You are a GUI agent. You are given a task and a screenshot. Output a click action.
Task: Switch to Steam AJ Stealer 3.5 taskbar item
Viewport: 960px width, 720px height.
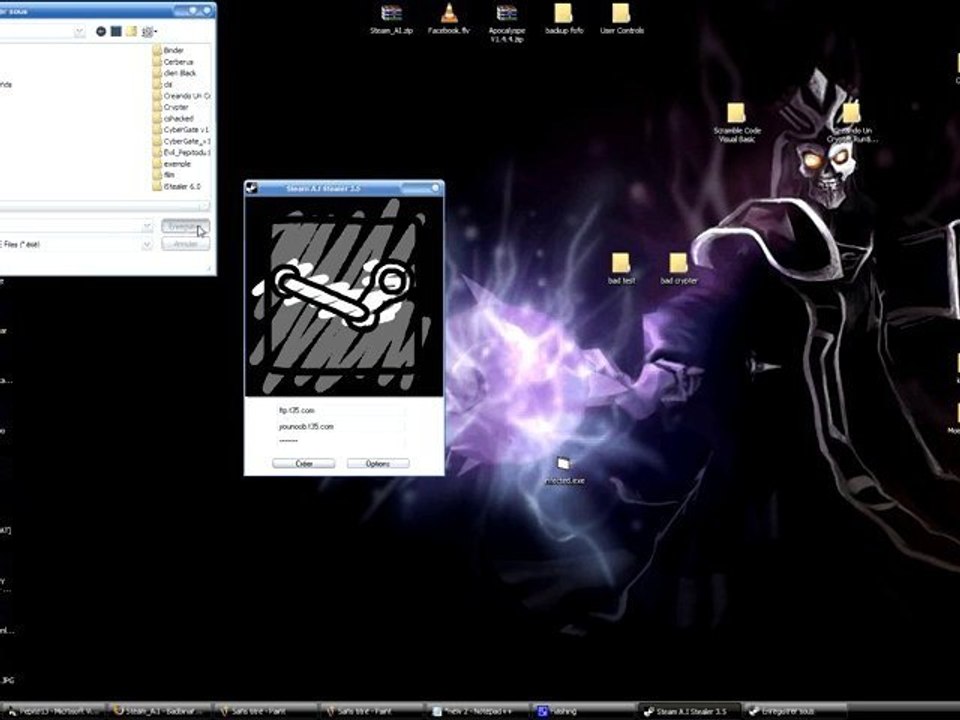pyautogui.click(x=689, y=711)
